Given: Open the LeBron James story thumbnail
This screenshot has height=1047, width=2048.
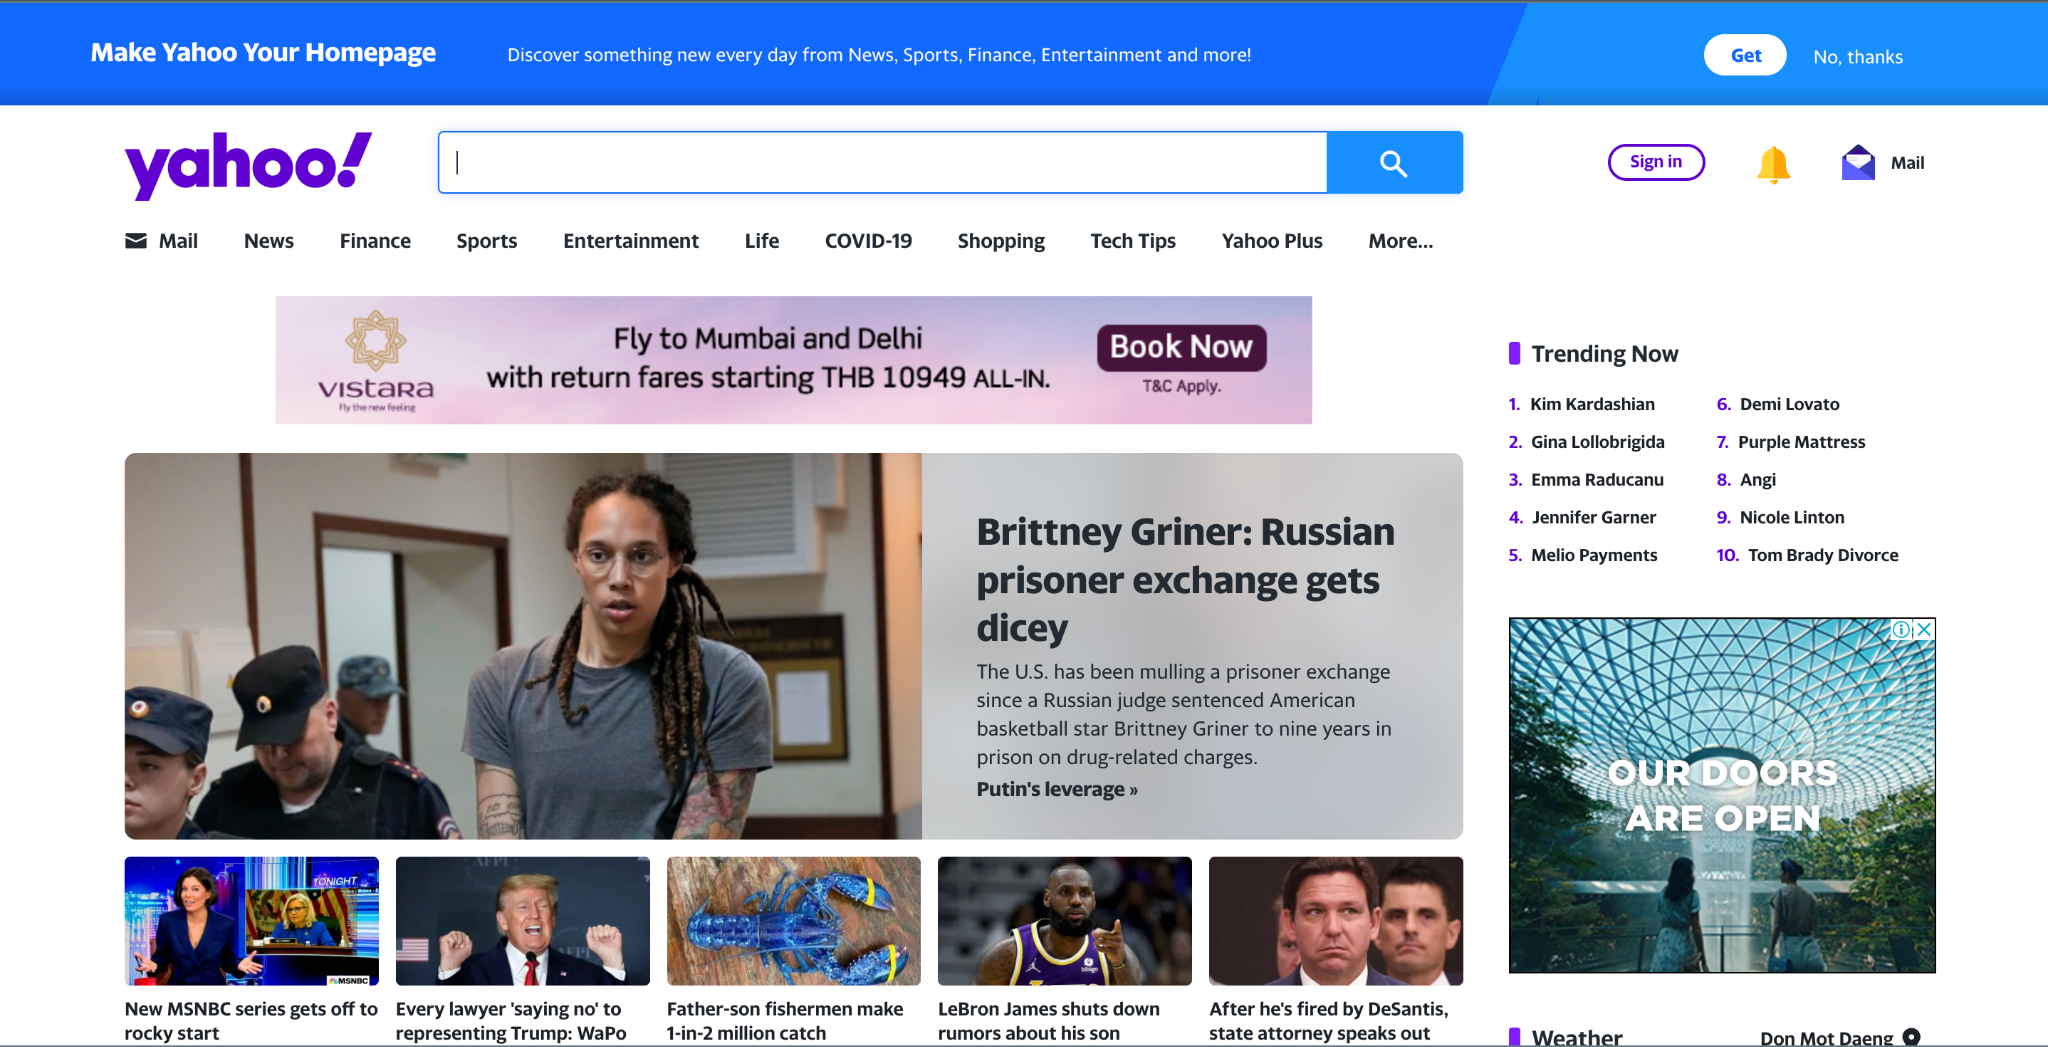Looking at the screenshot, I should coord(1065,921).
